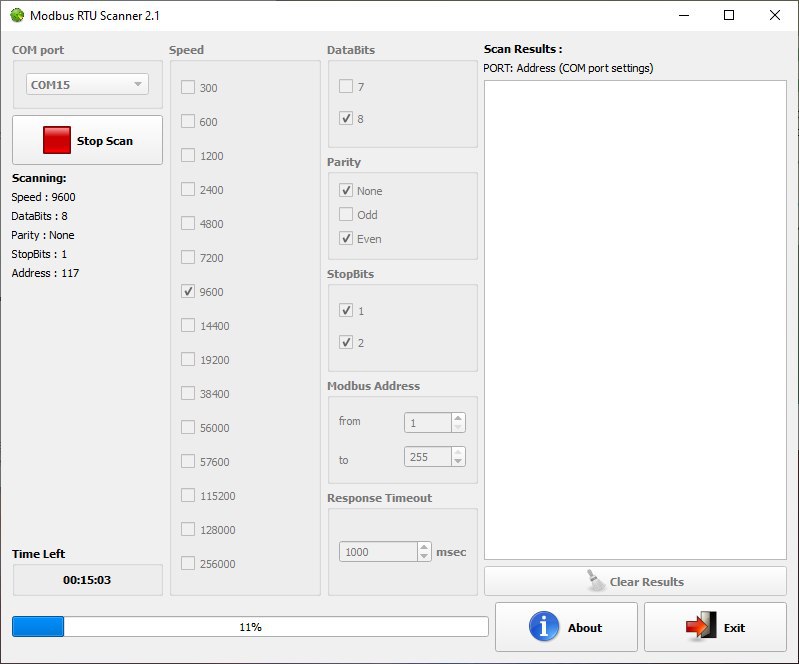Click the Exit button
This screenshot has height=664, width=799.
point(715,627)
